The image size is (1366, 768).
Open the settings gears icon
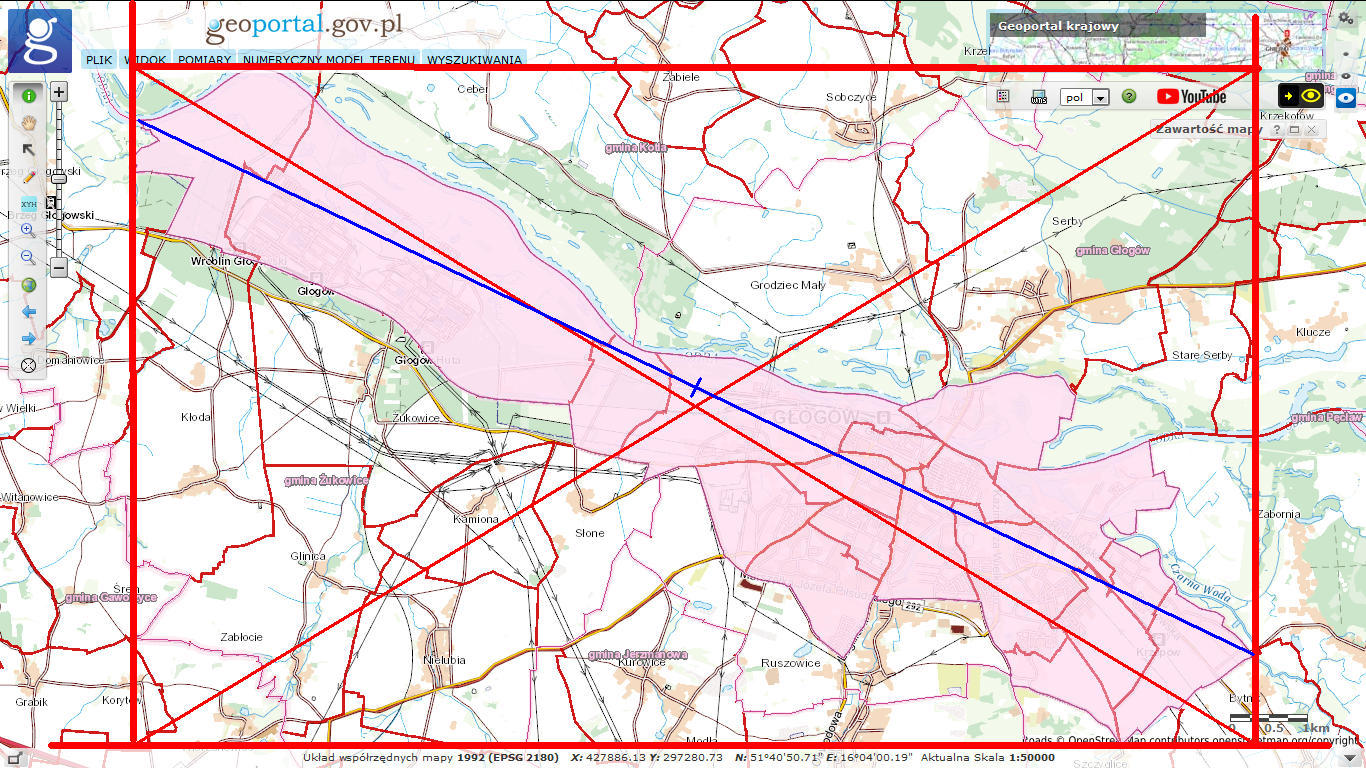pos(1345,18)
